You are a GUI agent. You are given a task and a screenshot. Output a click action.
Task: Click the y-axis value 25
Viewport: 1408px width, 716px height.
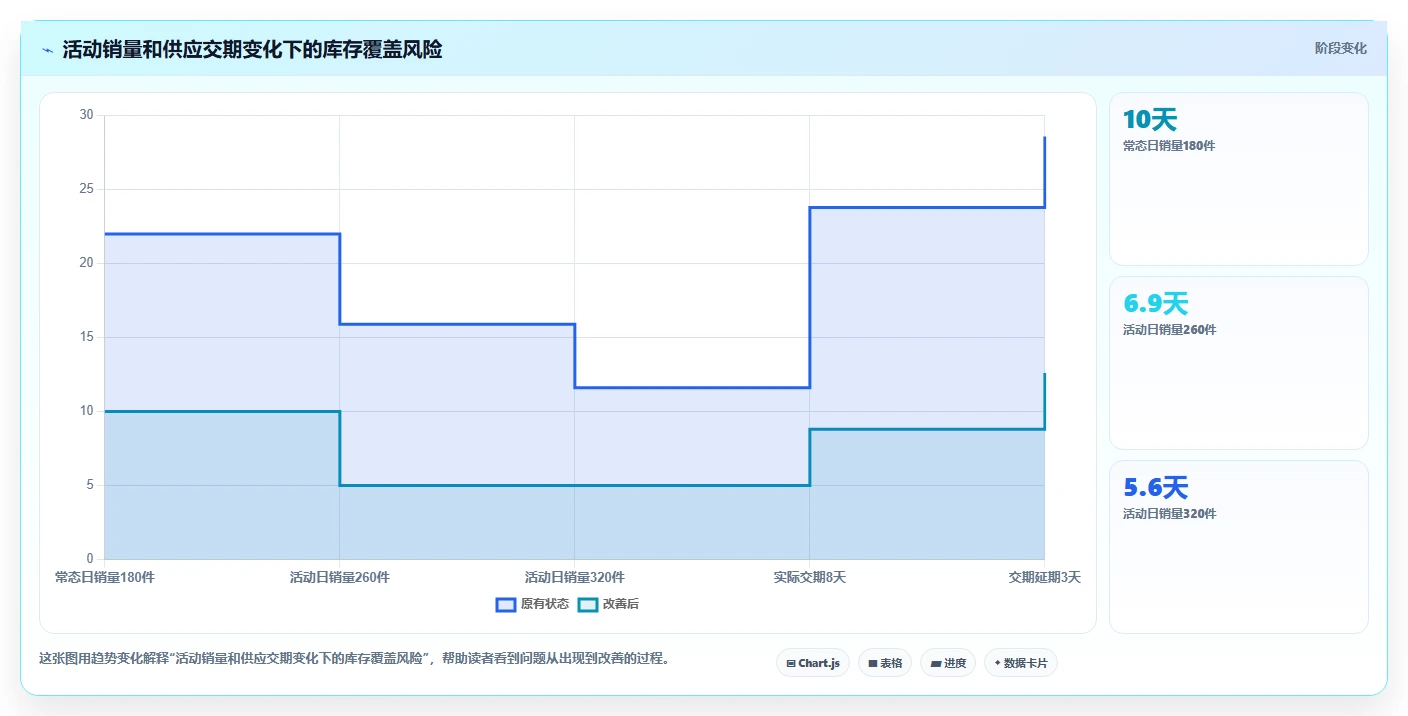click(x=86, y=189)
